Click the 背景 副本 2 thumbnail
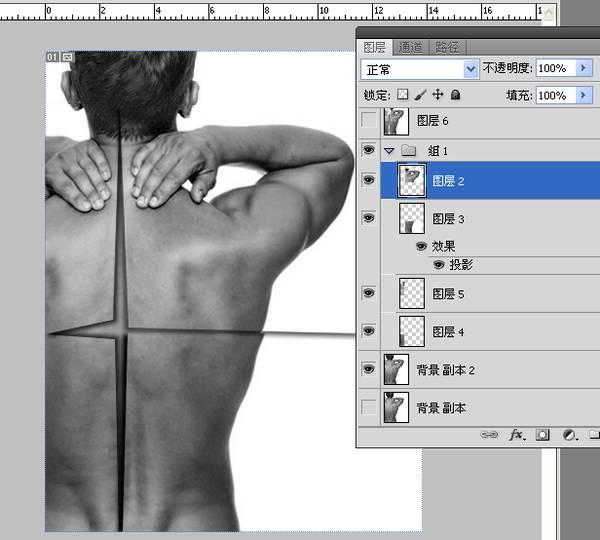The width and height of the screenshot is (600, 540). click(396, 369)
